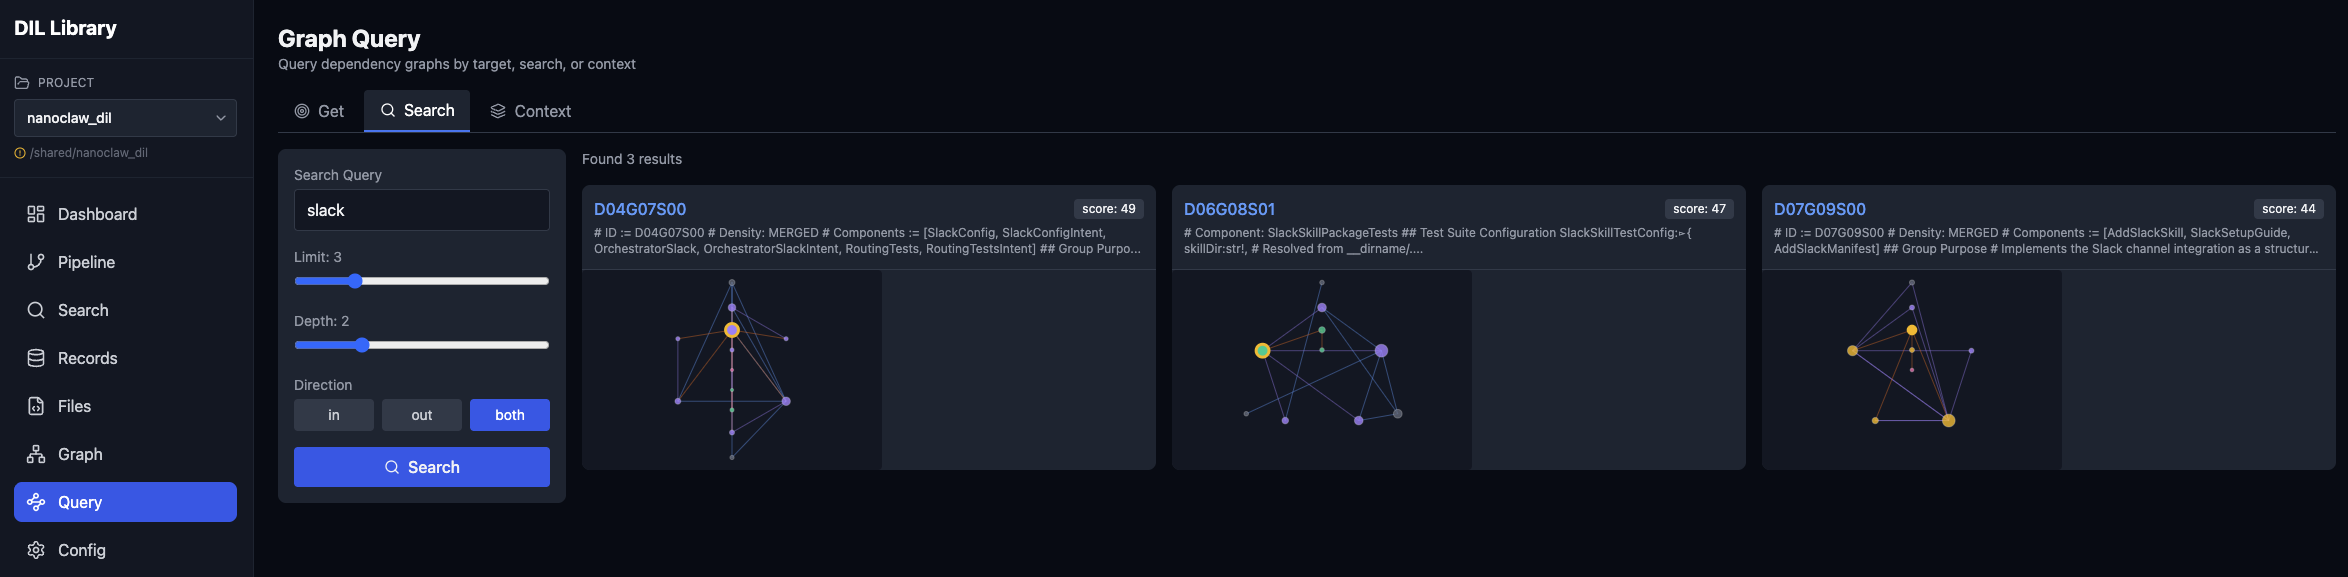
Task: Click the Records database icon
Action: click(x=36, y=358)
